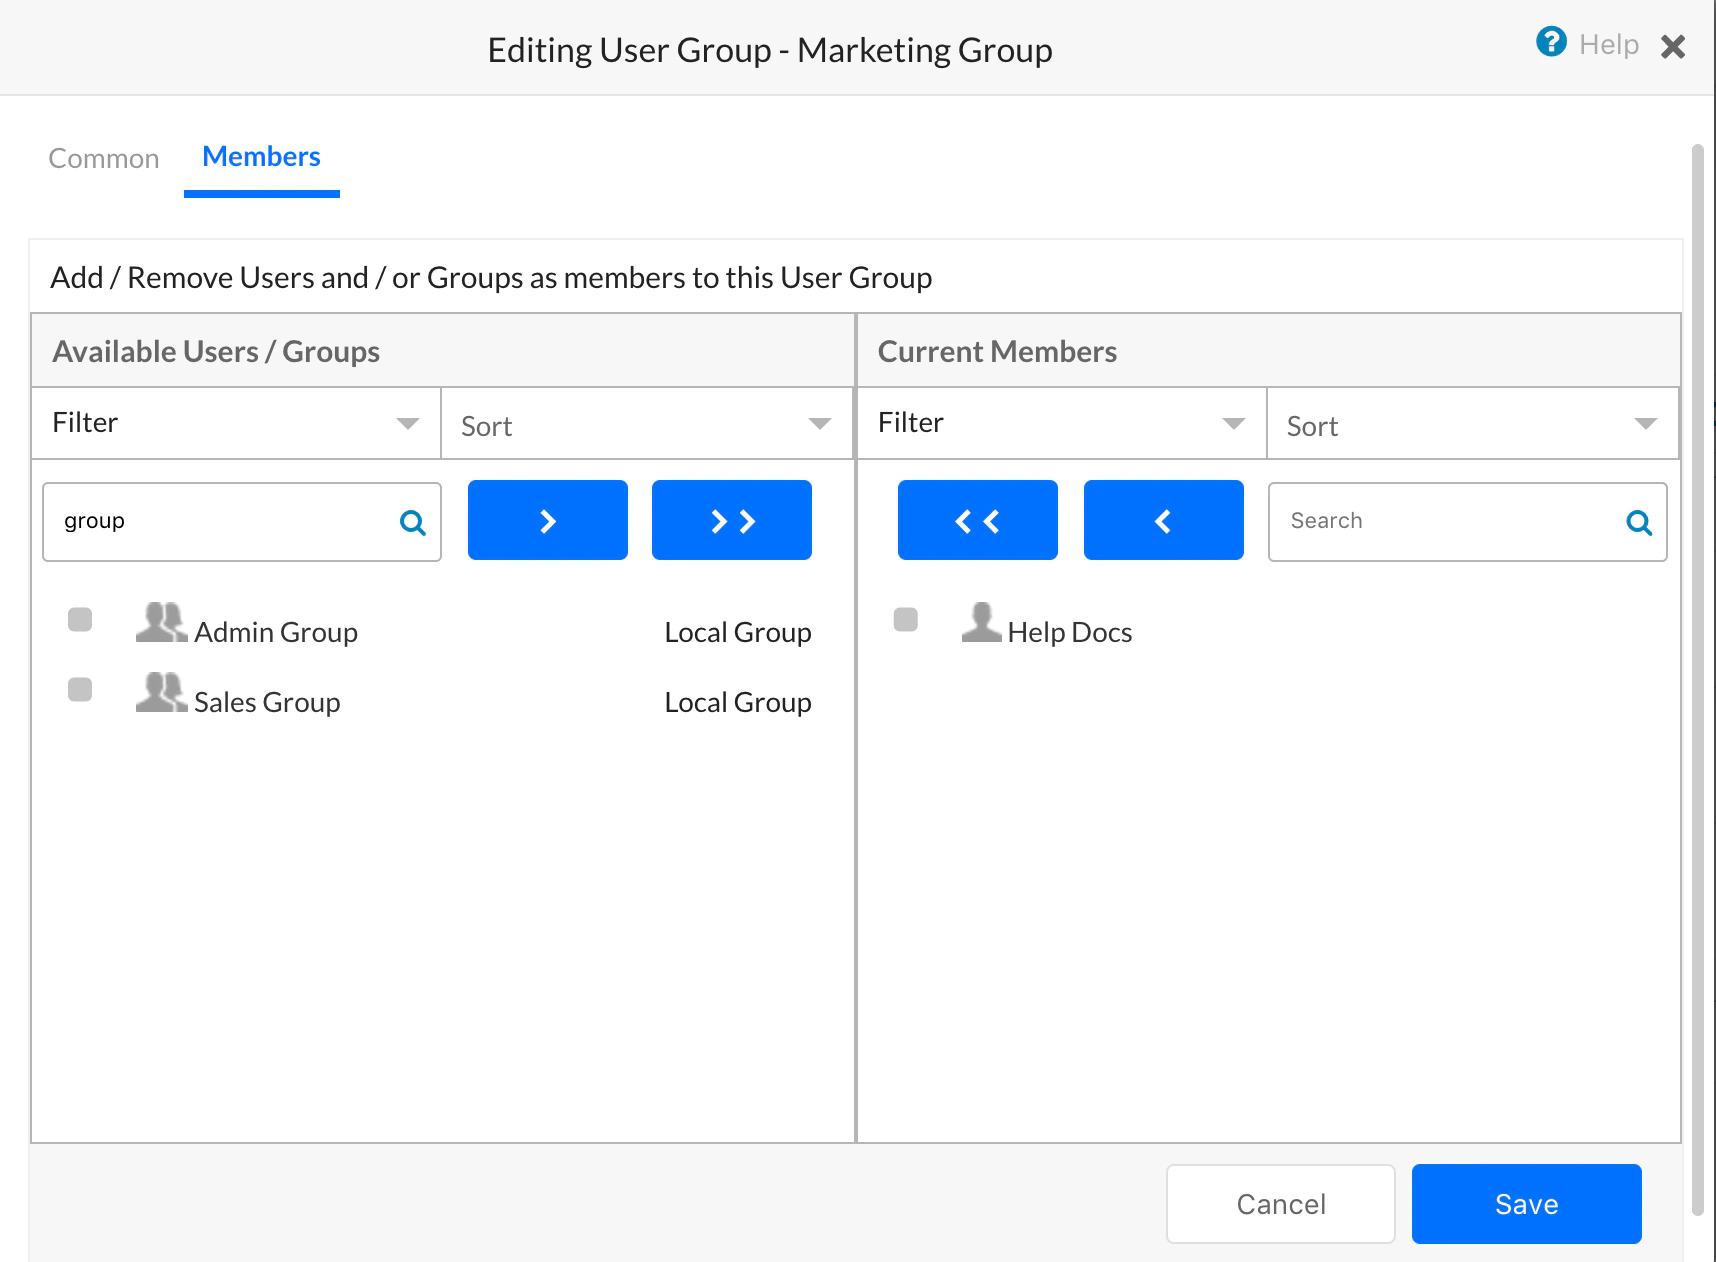Check the Sales Group checkbox
Viewport: 1716px width, 1262px height.
pyautogui.click(x=80, y=690)
